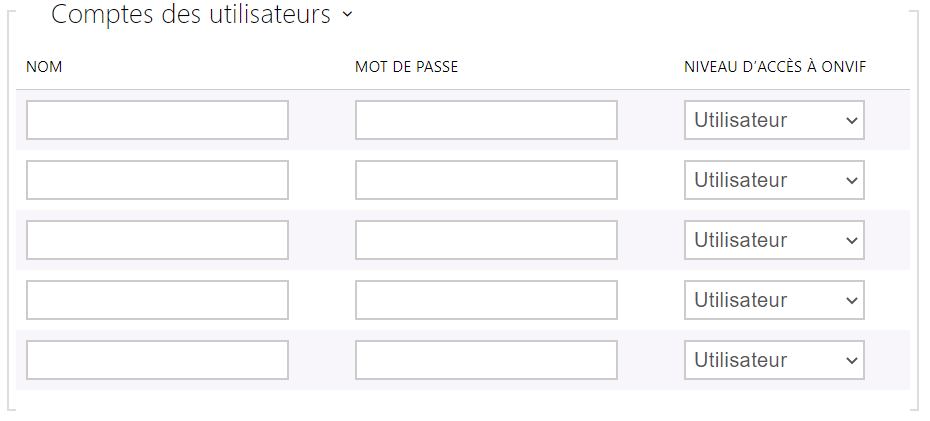Focus the first row Nom field

pyautogui.click(x=157, y=120)
